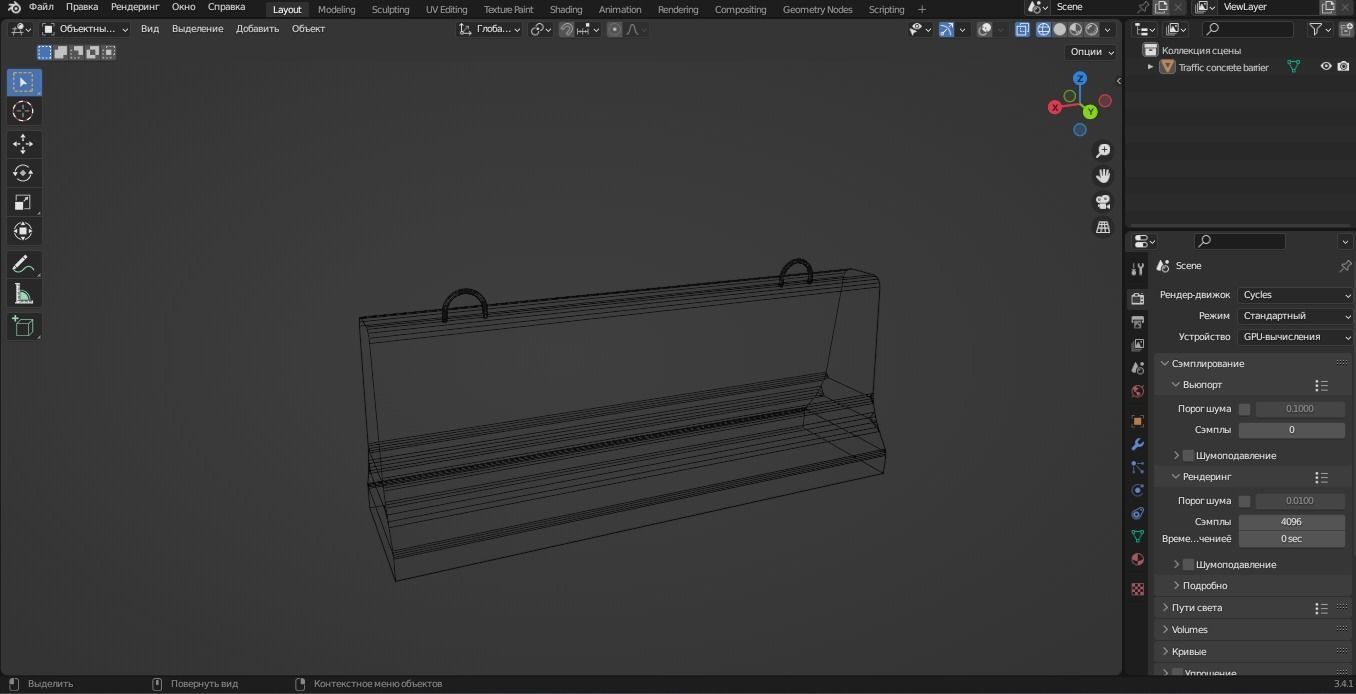1356x694 pixels.
Task: Toggle snapping magnet in header
Action: tap(566, 29)
